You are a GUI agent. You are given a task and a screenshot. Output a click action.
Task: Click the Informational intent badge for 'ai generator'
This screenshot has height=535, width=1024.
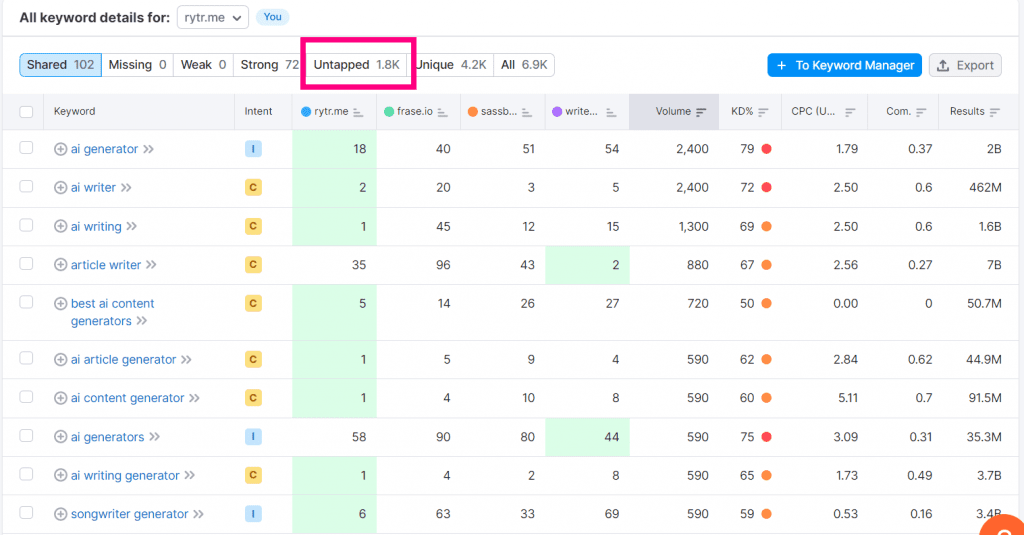(253, 149)
